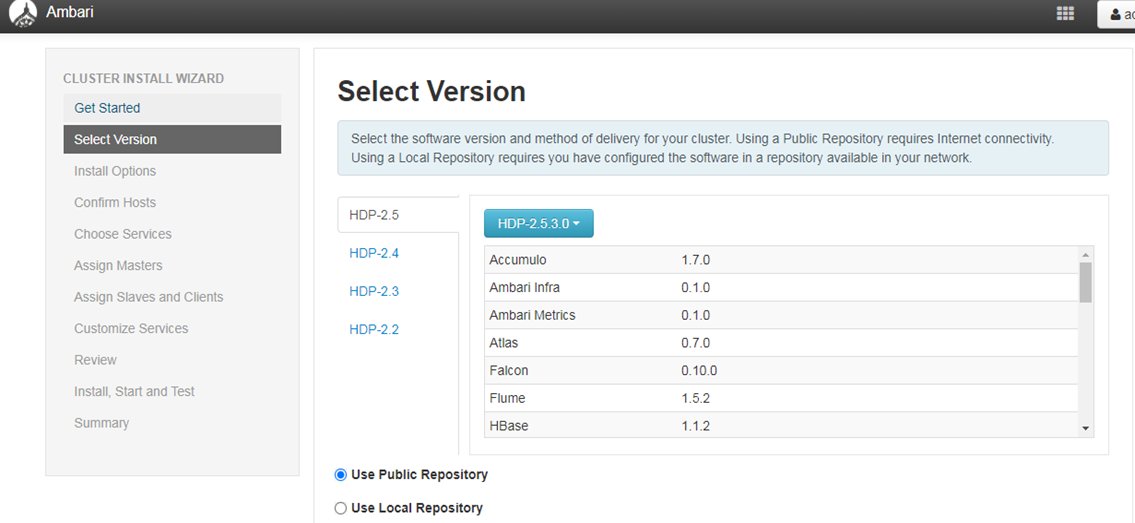Click the repository info message box
1135x523 pixels.
pyautogui.click(x=723, y=148)
